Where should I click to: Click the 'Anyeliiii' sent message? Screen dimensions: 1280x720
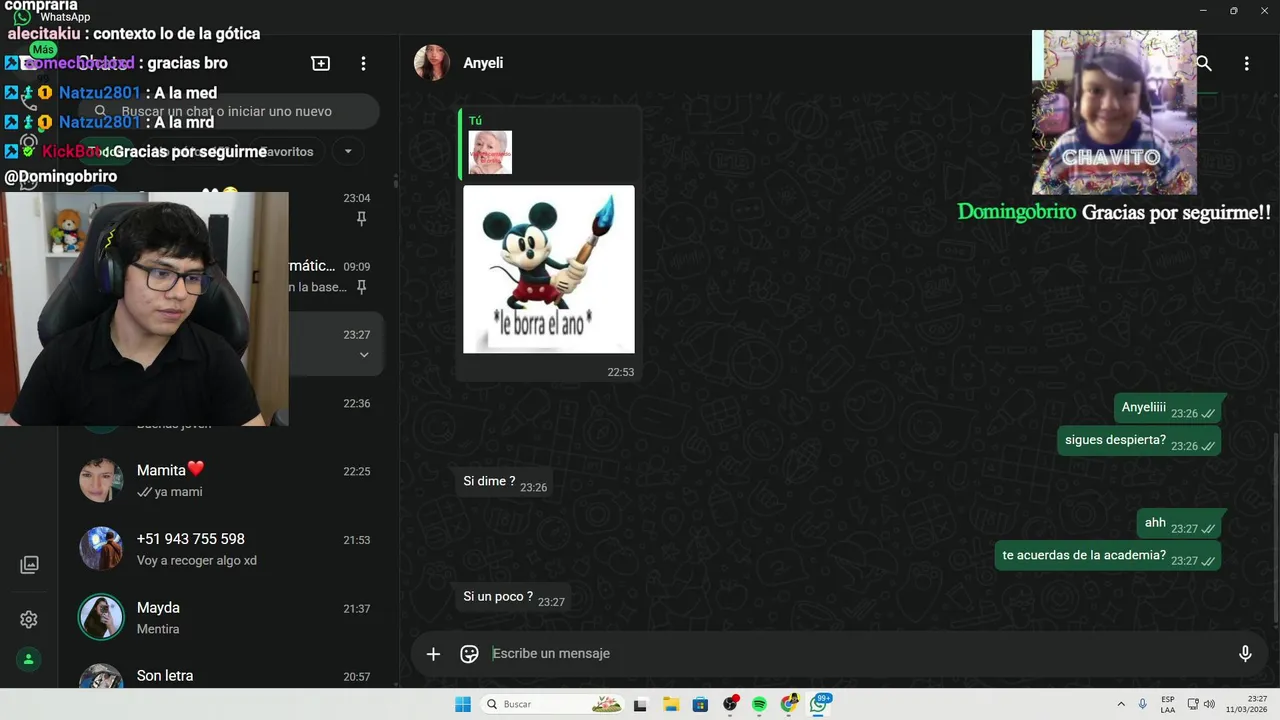click(1168, 408)
